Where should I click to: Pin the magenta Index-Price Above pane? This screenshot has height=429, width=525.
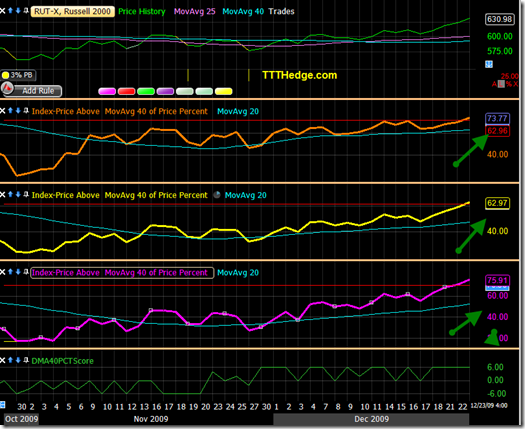tap(26, 272)
